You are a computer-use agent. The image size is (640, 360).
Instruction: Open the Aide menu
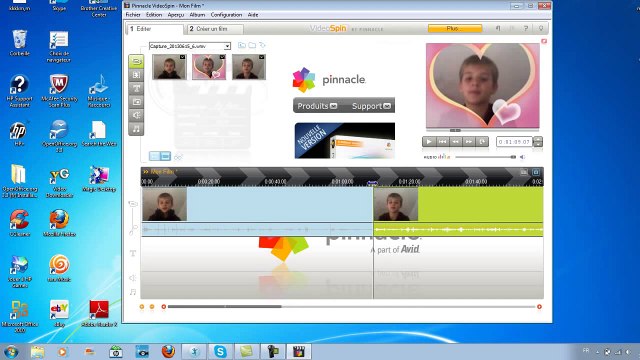point(253,15)
